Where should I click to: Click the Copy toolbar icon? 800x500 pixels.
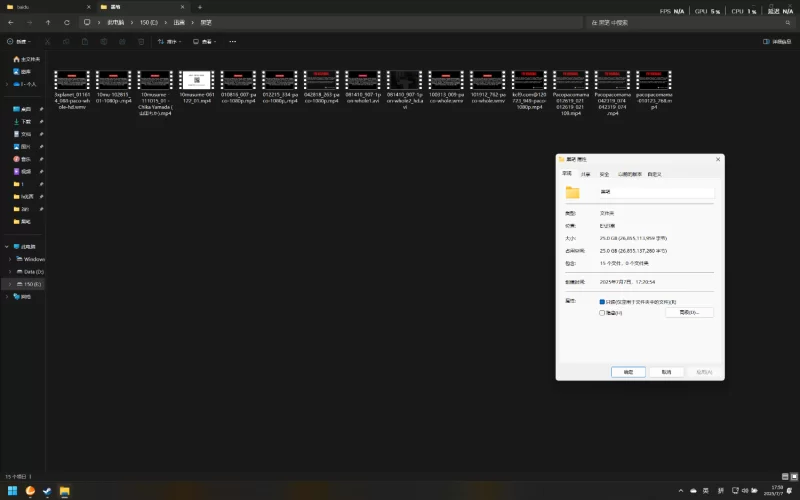[x=66, y=41]
